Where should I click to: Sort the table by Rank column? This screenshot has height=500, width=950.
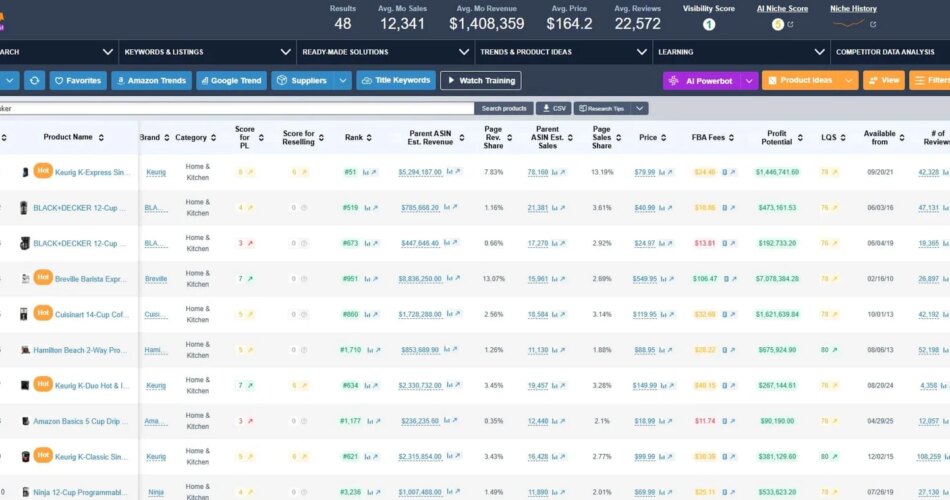[354, 137]
